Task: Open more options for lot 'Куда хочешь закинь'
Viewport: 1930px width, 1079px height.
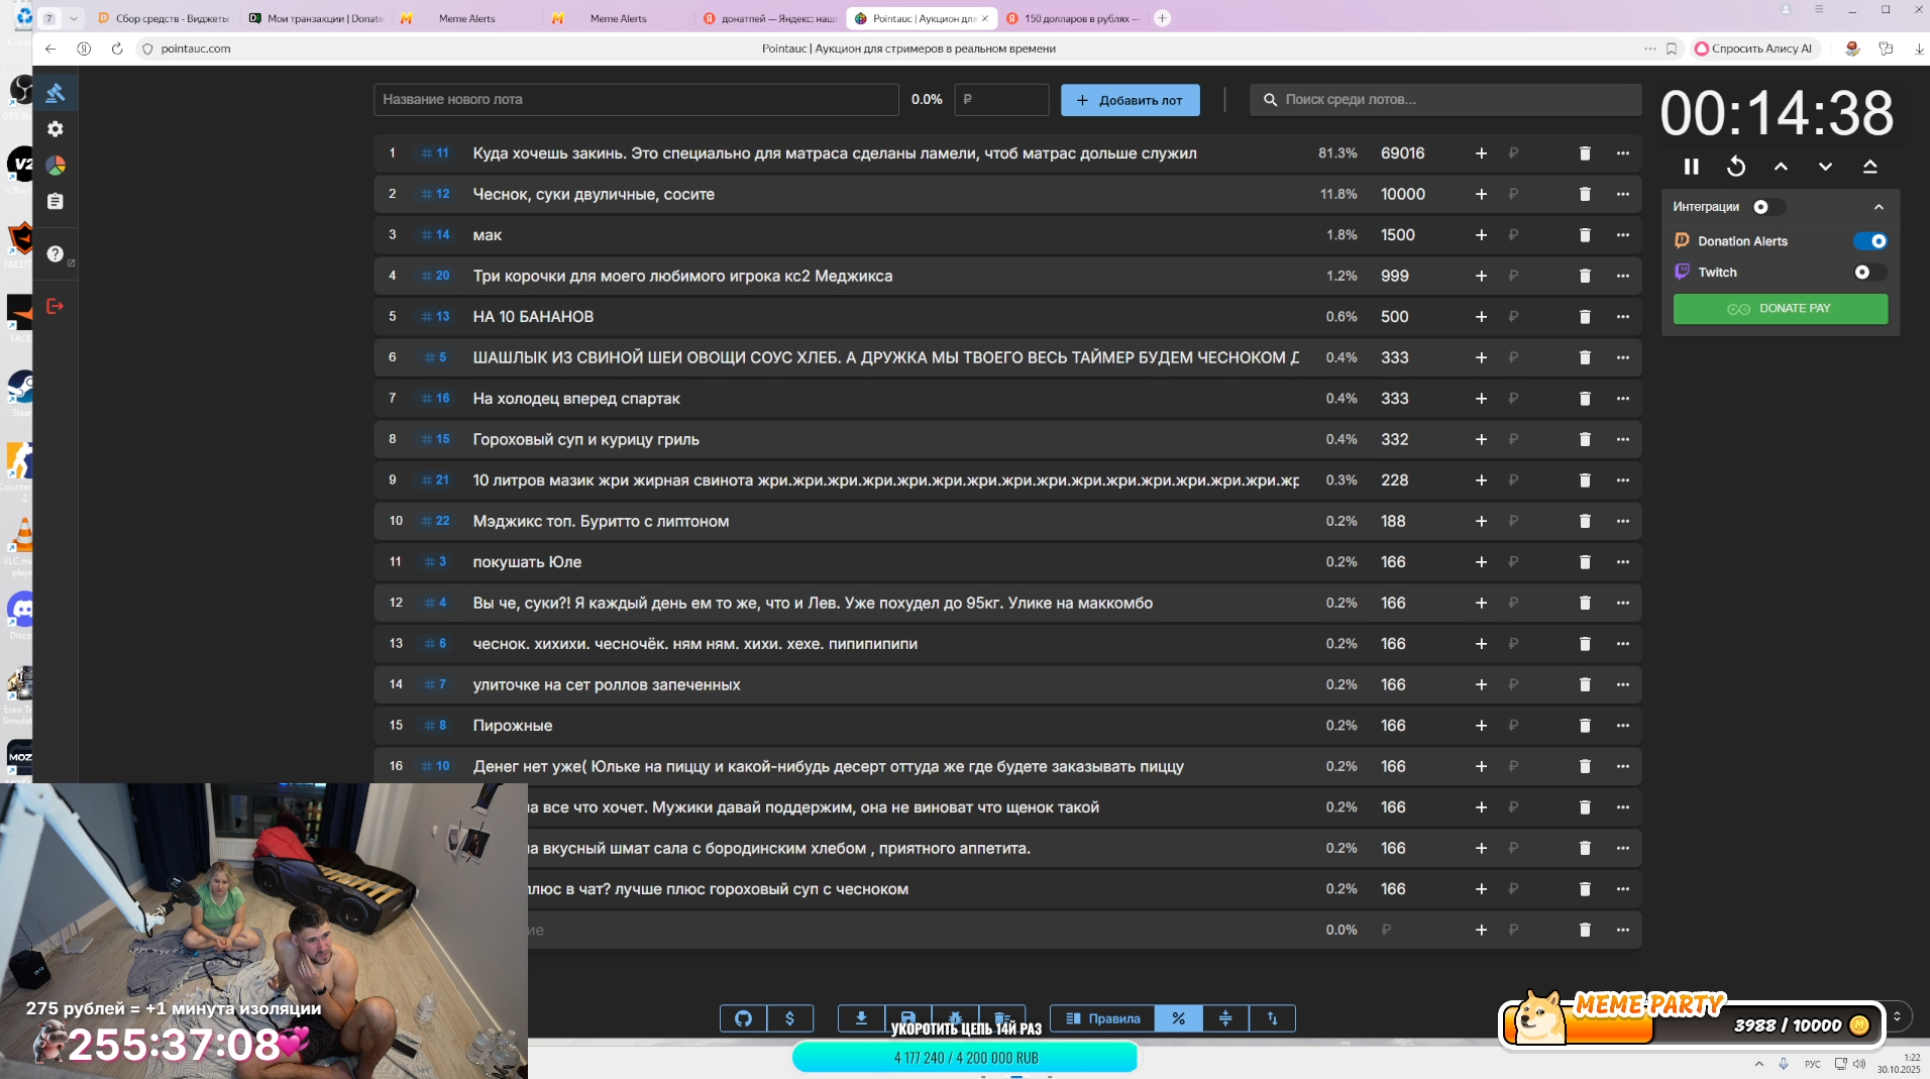Action: coord(1623,153)
